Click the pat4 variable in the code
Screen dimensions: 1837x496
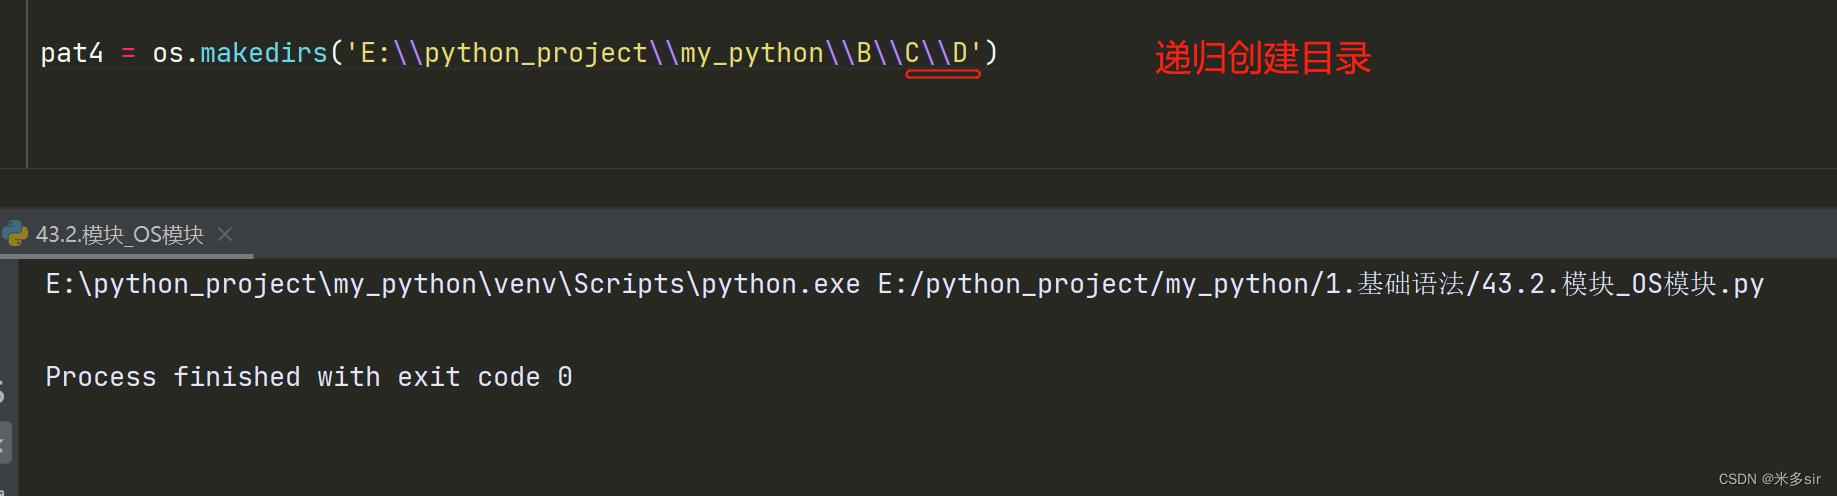coord(71,53)
